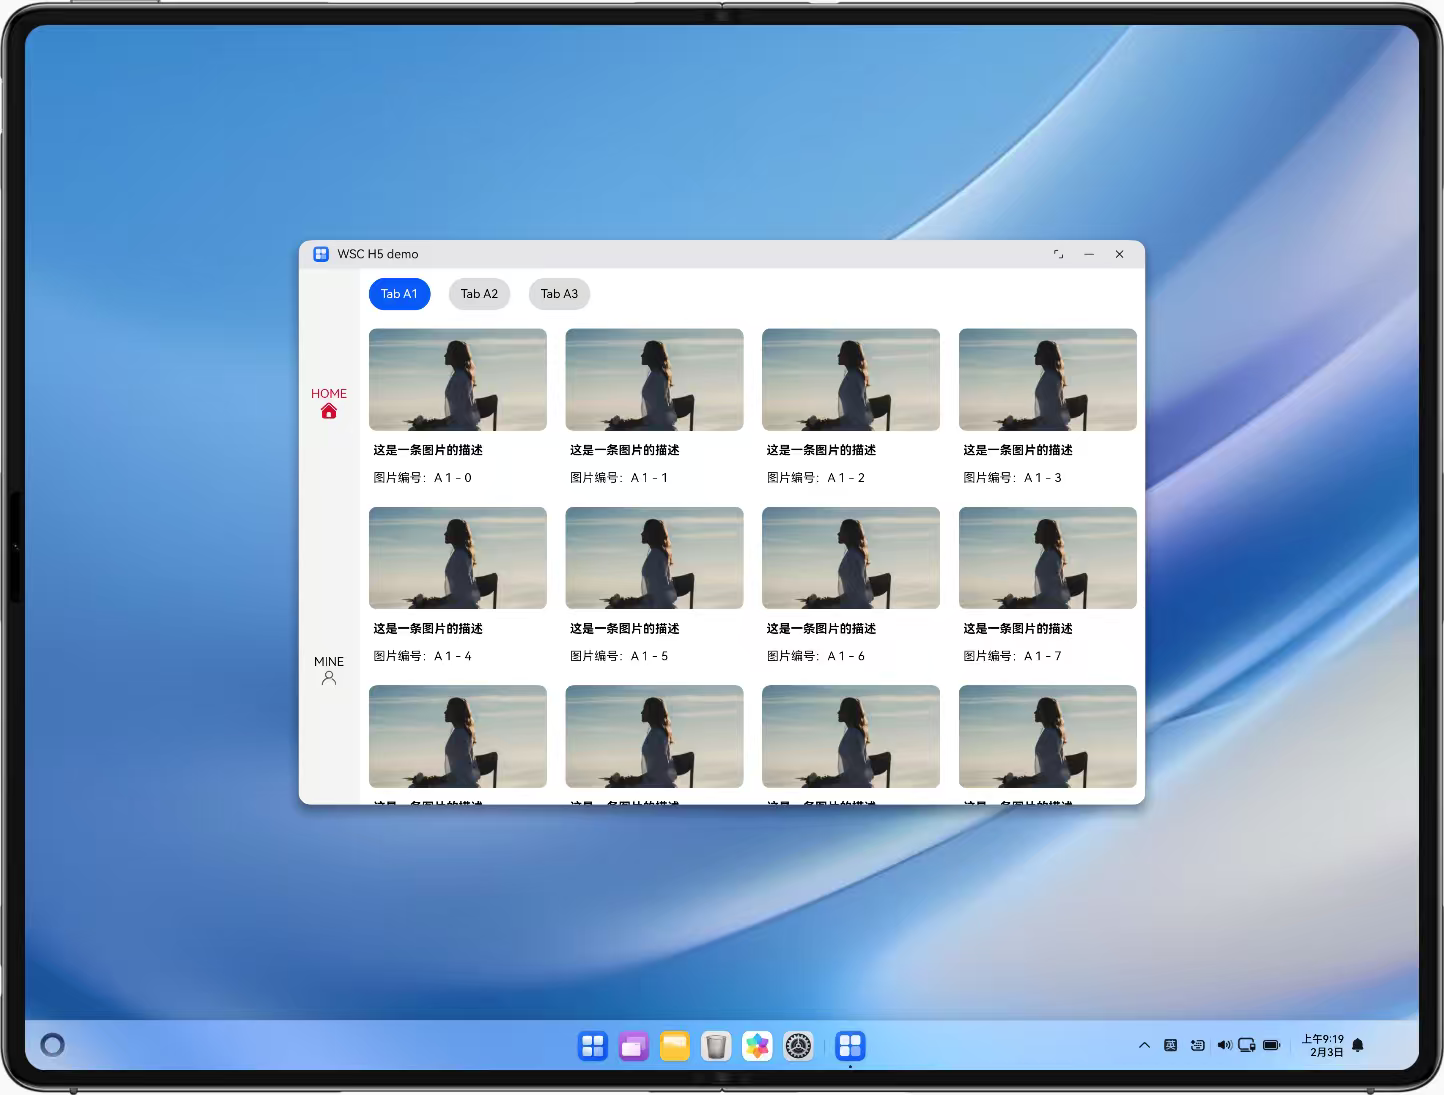This screenshot has height=1095, width=1444.
Task: Maximize the WSC H5 demo window
Action: pyautogui.click(x=1058, y=254)
